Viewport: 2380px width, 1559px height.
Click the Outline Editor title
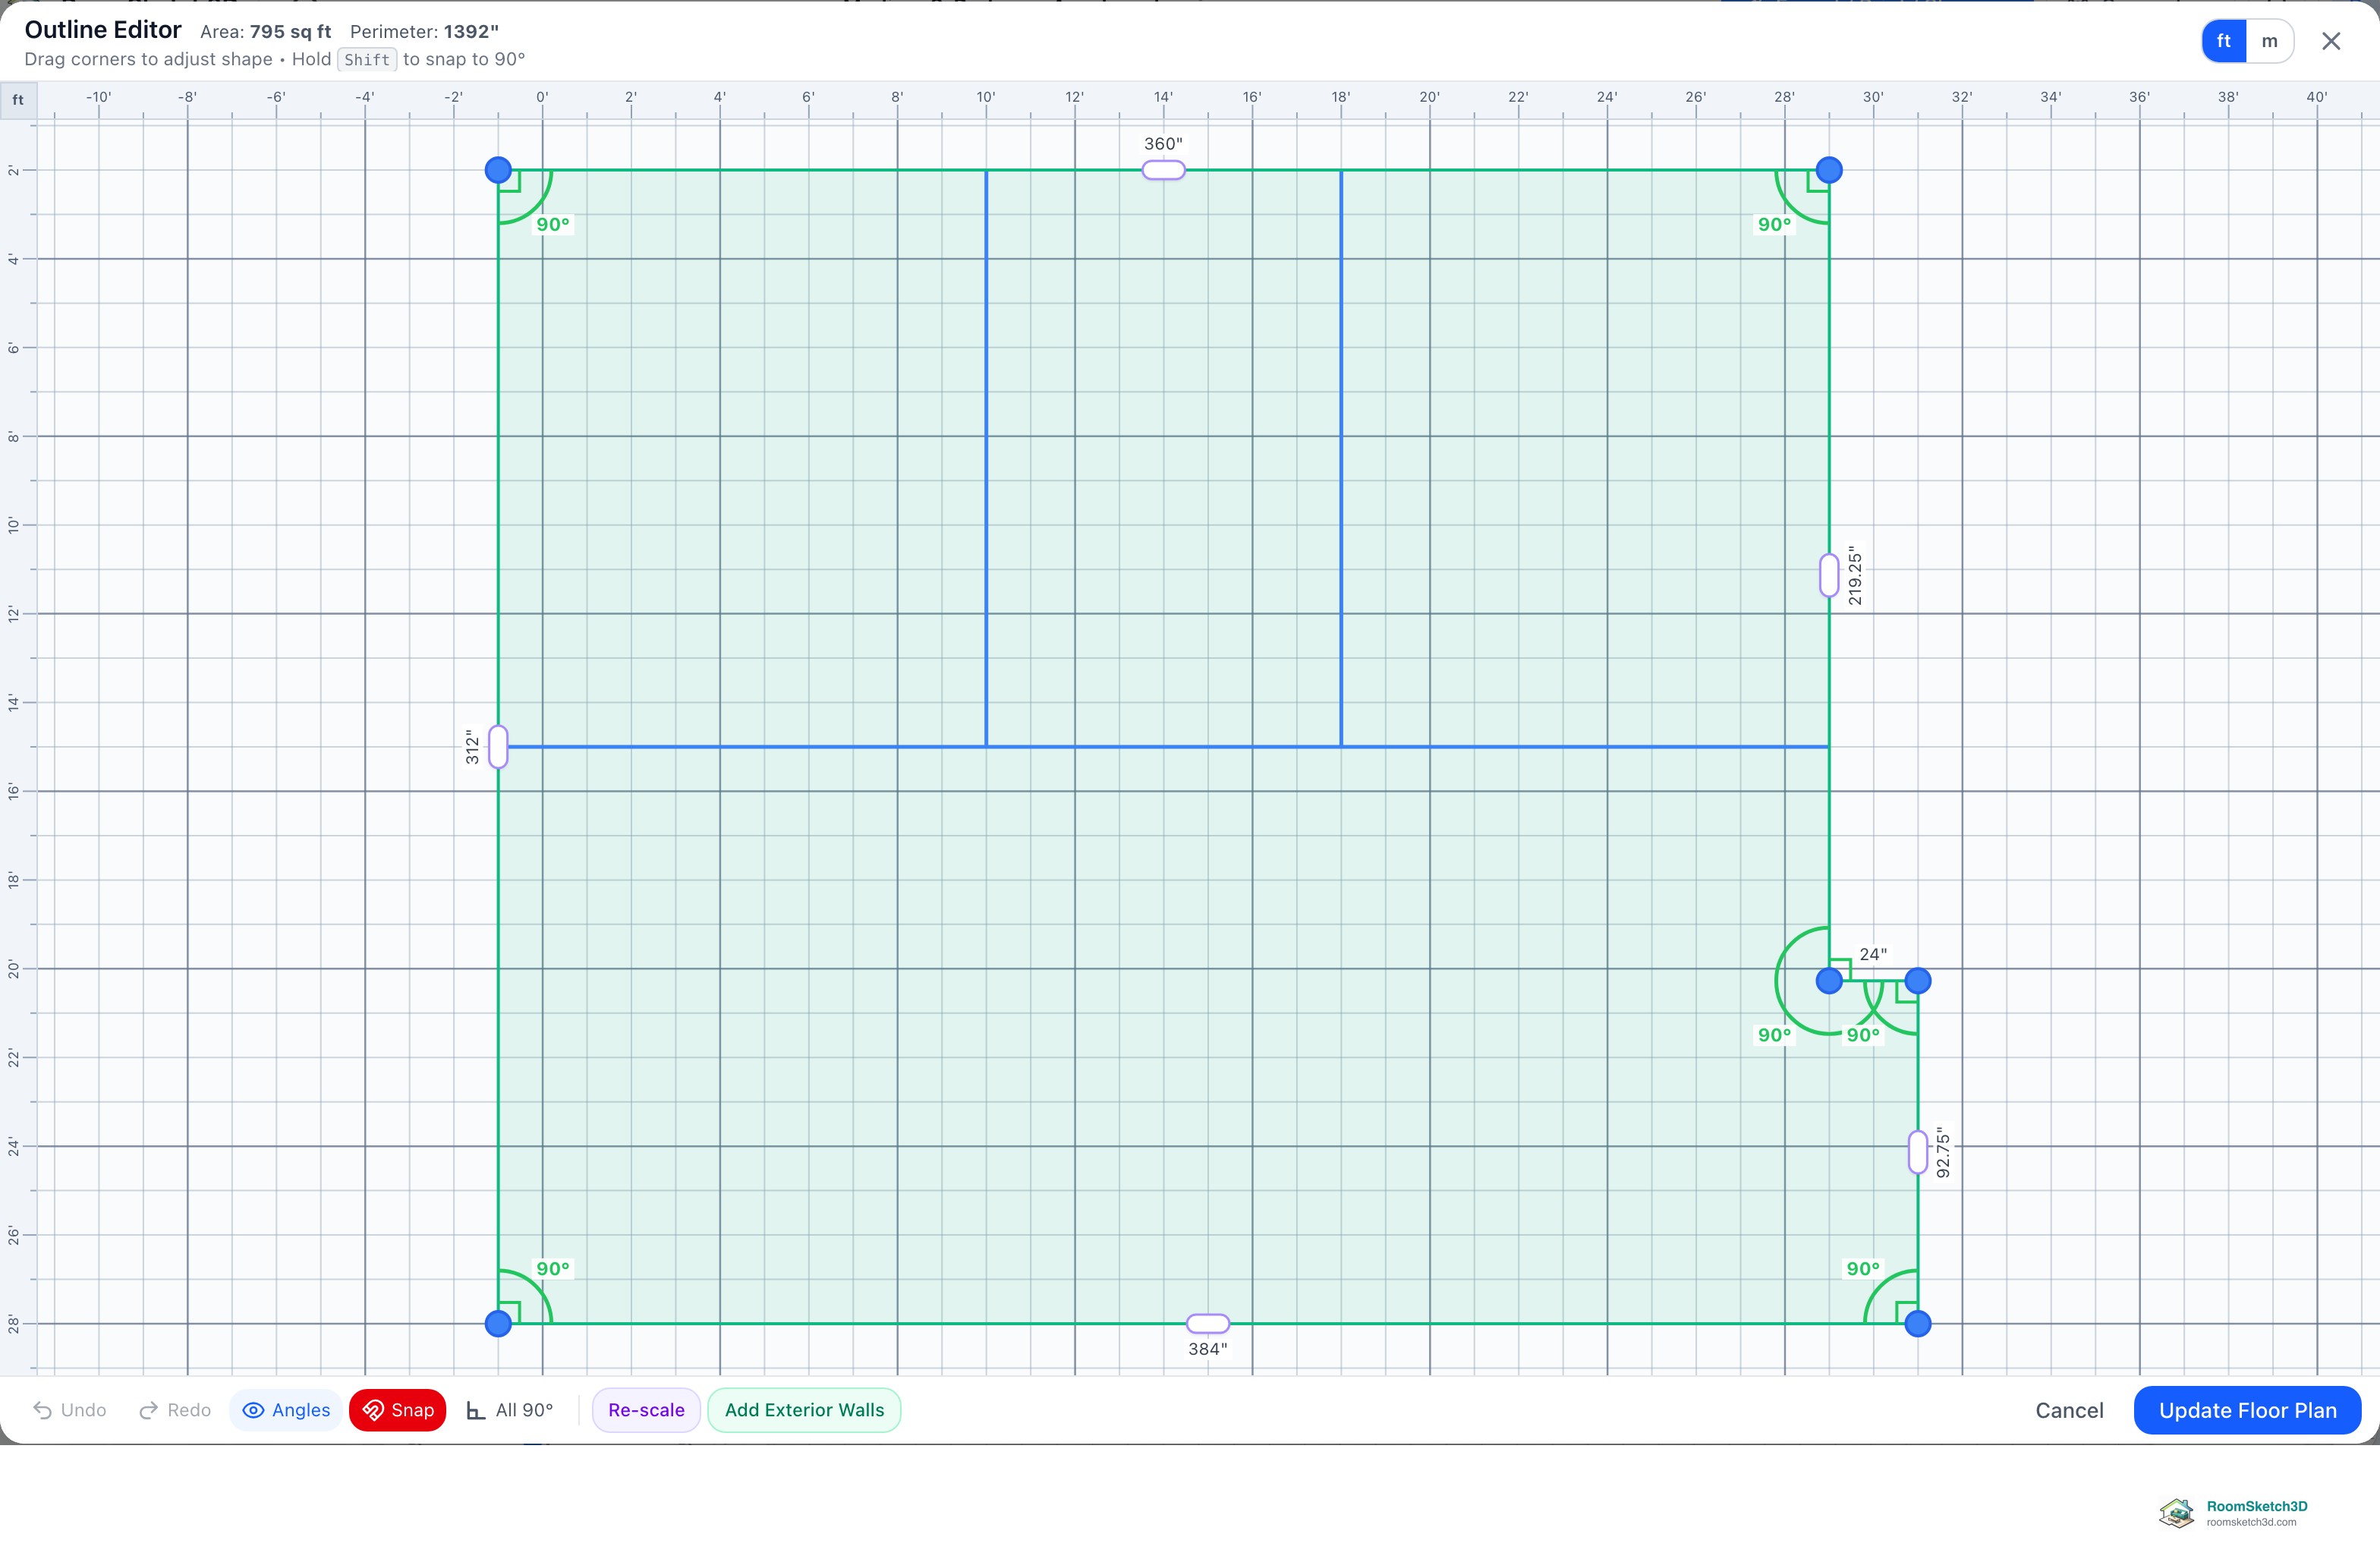click(103, 29)
